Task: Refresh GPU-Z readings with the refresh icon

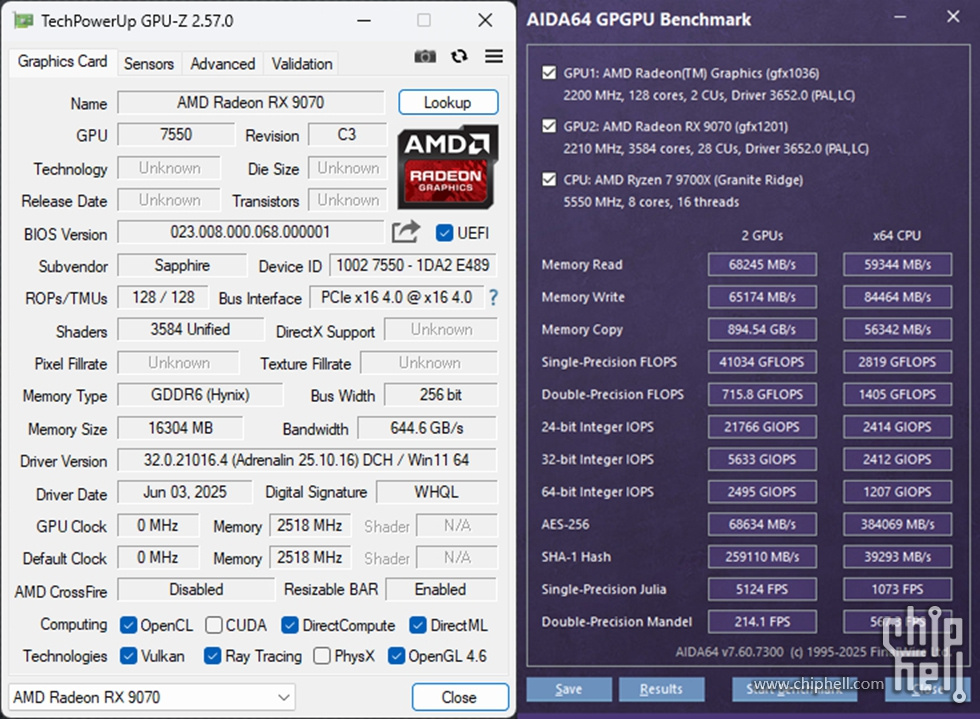Action: [x=459, y=57]
